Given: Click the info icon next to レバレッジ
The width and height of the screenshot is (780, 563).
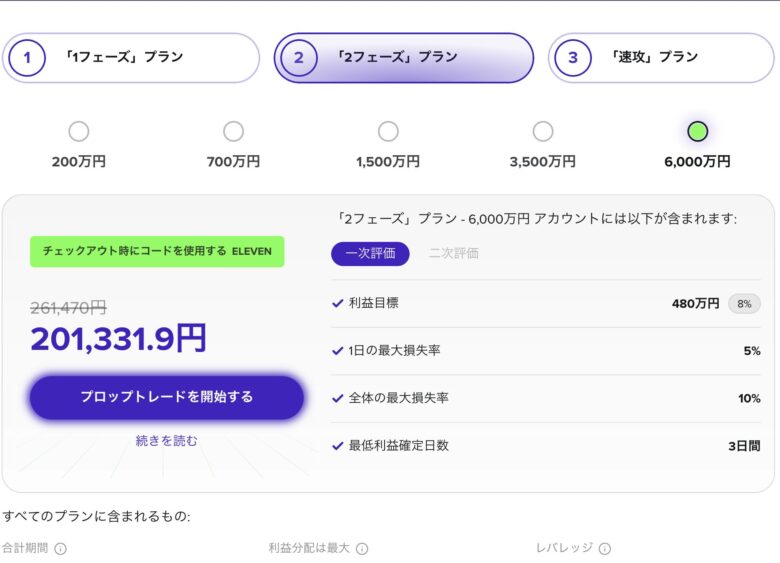Looking at the screenshot, I should 605,549.
